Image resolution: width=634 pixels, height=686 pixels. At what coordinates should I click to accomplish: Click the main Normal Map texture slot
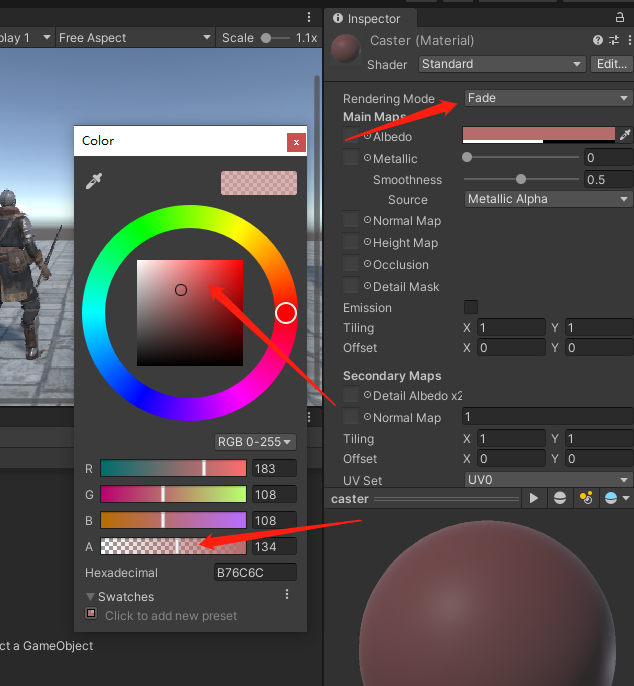(x=350, y=220)
